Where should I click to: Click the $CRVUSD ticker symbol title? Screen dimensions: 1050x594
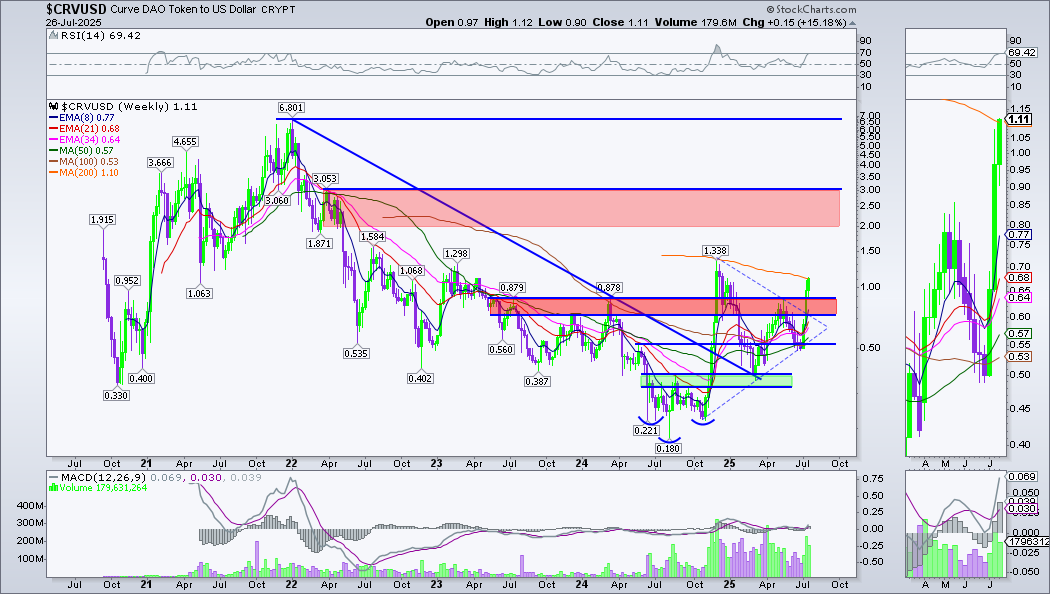[x=76, y=9]
